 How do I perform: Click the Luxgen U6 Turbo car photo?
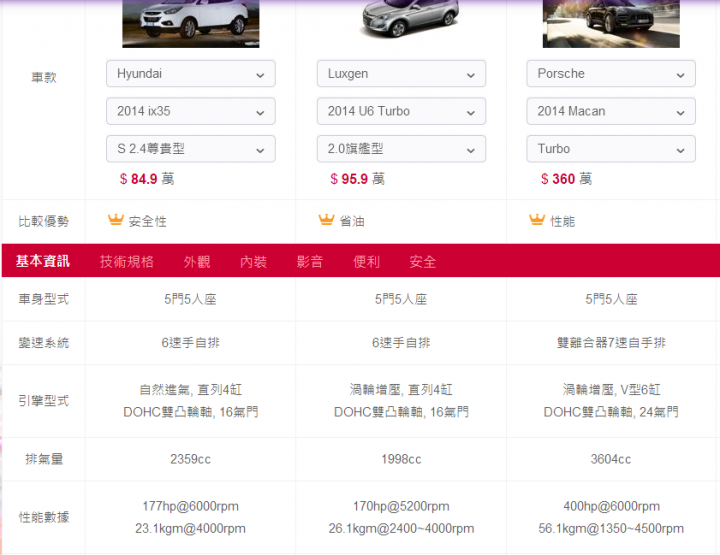click(x=410, y=18)
